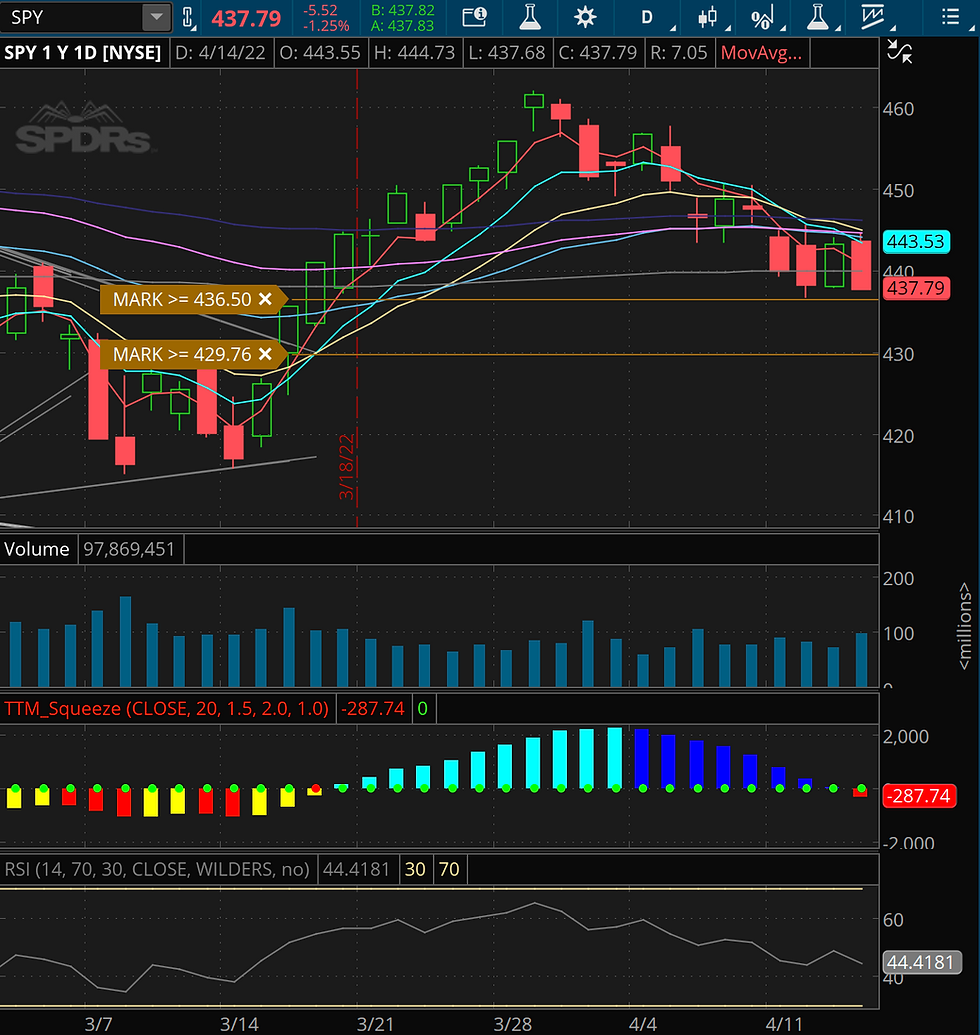Click the volume value 97,869,451
Screen dimensions: 980x1035
[x=129, y=549]
